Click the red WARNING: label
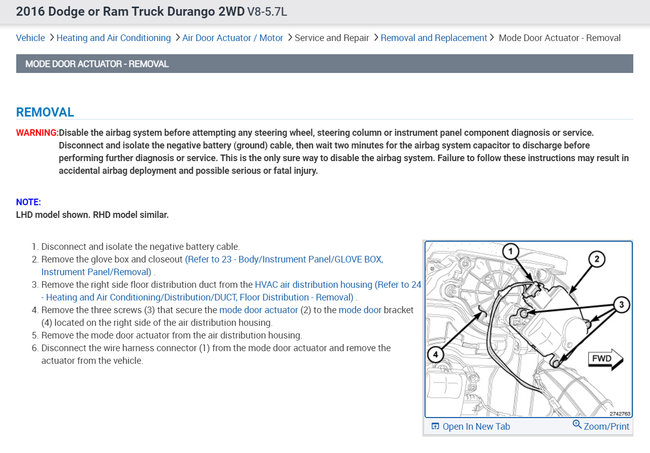Viewport: 650px width, 453px height. (x=37, y=133)
